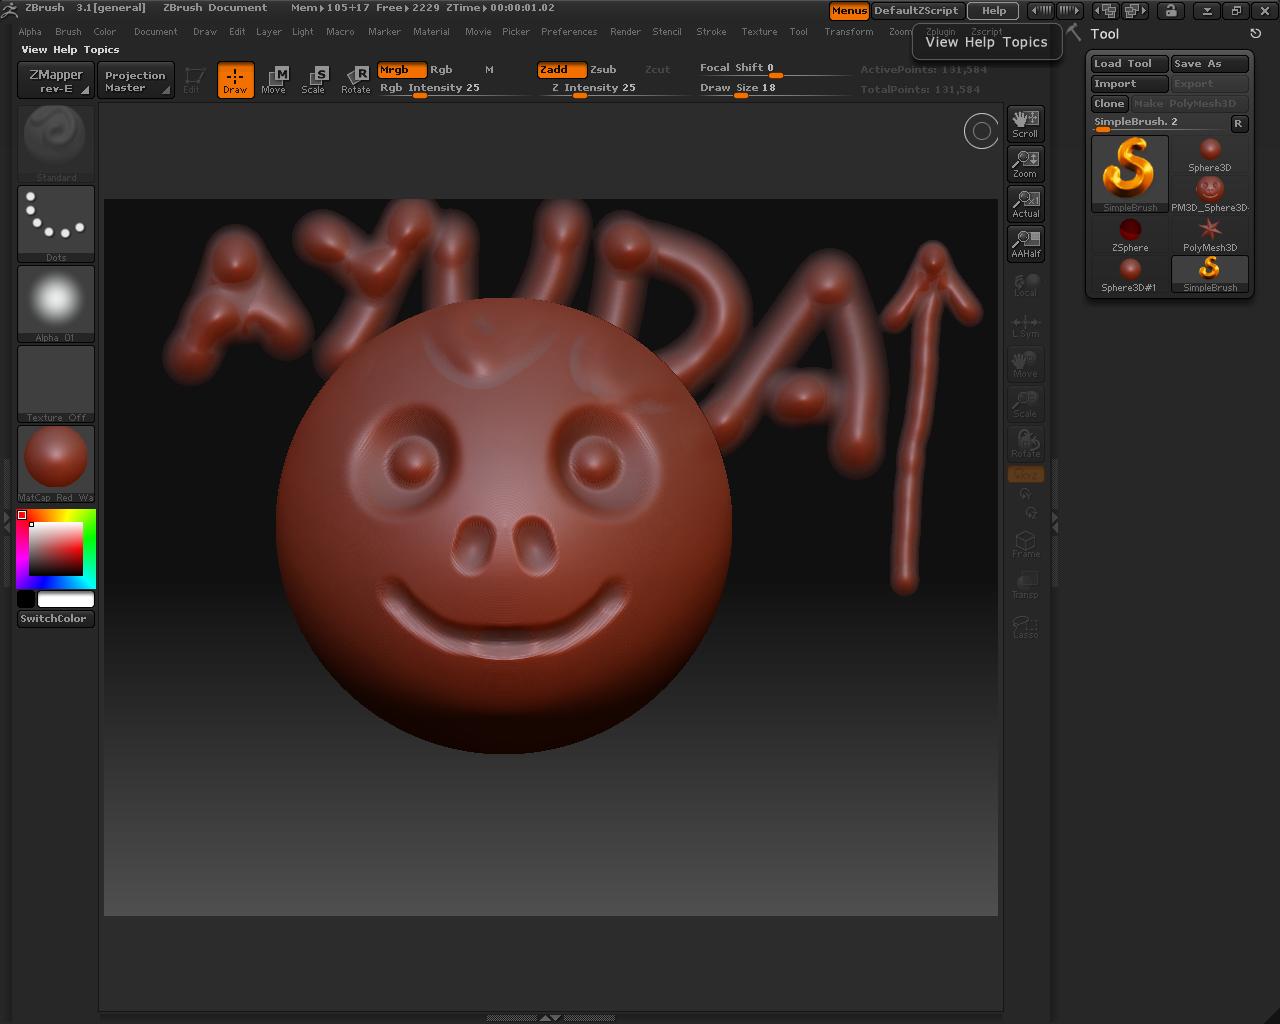Toggle the R button beside SimpleBrush slider
The image size is (1280, 1024).
(1238, 124)
